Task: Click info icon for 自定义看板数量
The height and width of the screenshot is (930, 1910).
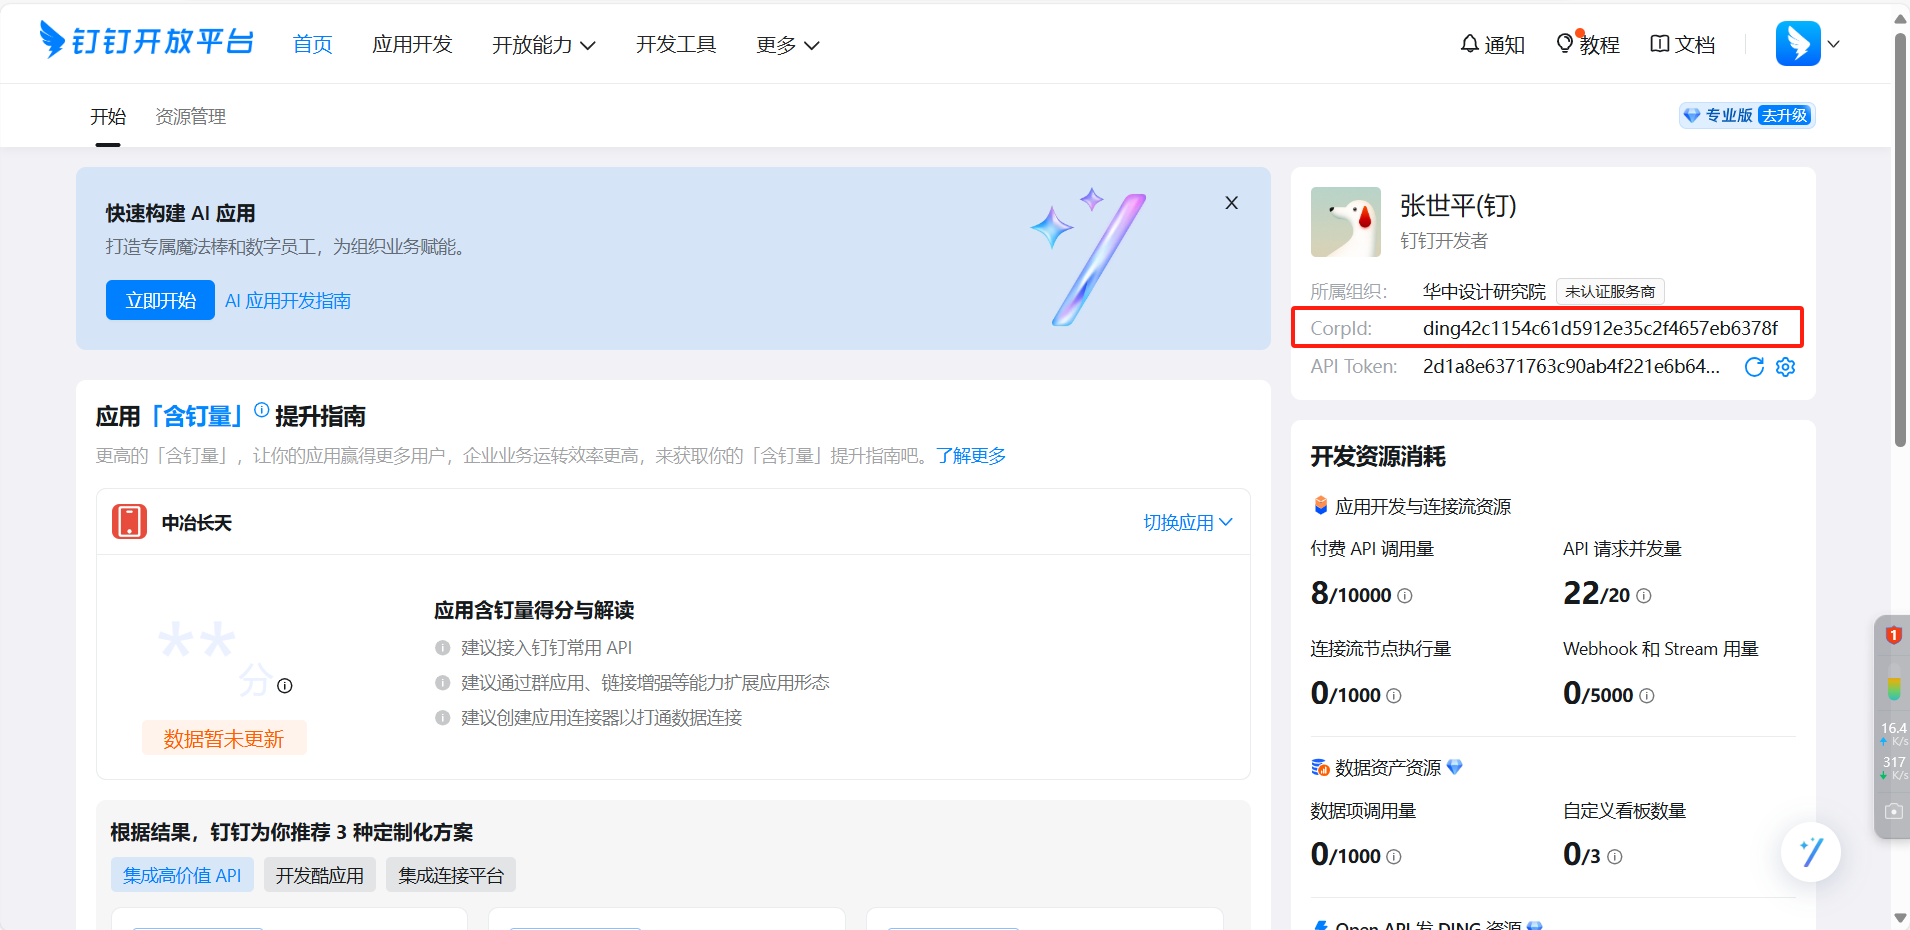Action: point(1615,857)
